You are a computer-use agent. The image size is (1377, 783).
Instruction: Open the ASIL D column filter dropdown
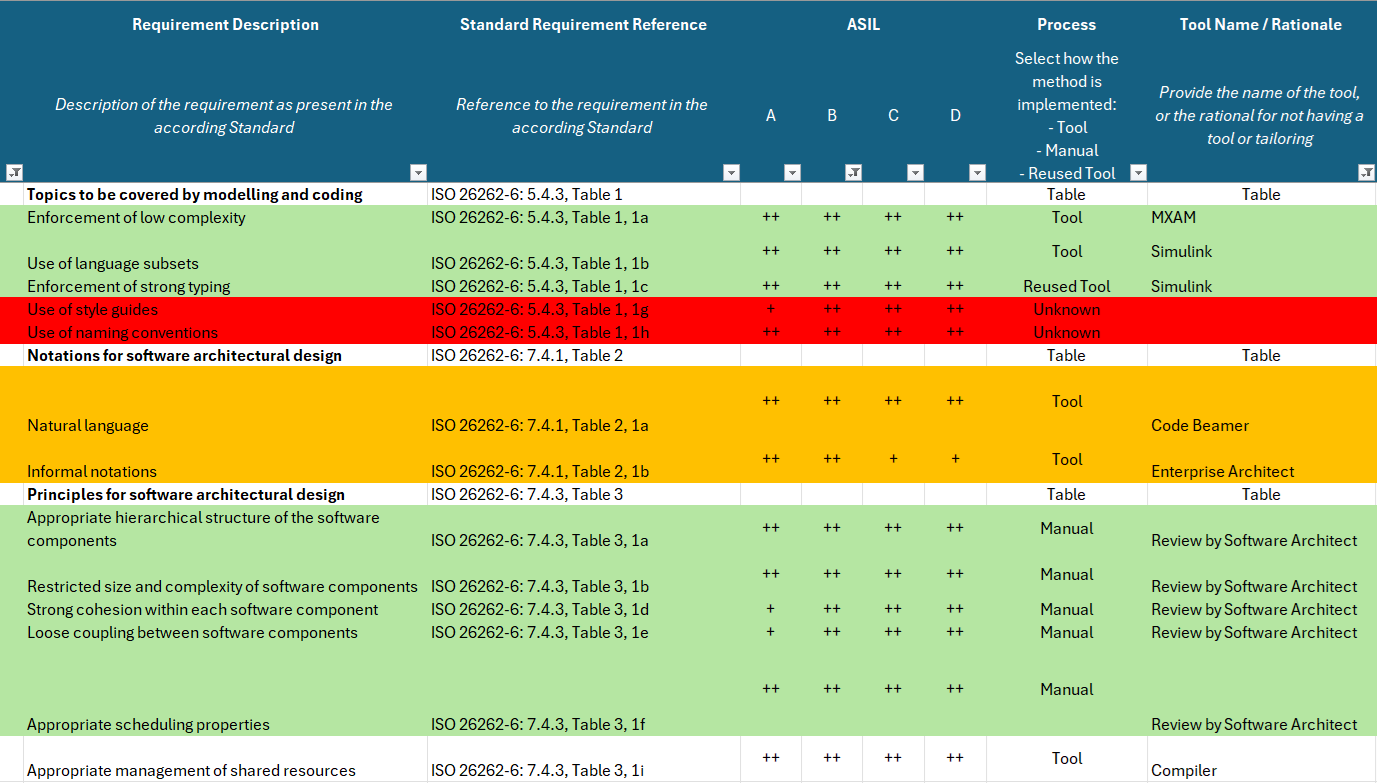(977, 173)
